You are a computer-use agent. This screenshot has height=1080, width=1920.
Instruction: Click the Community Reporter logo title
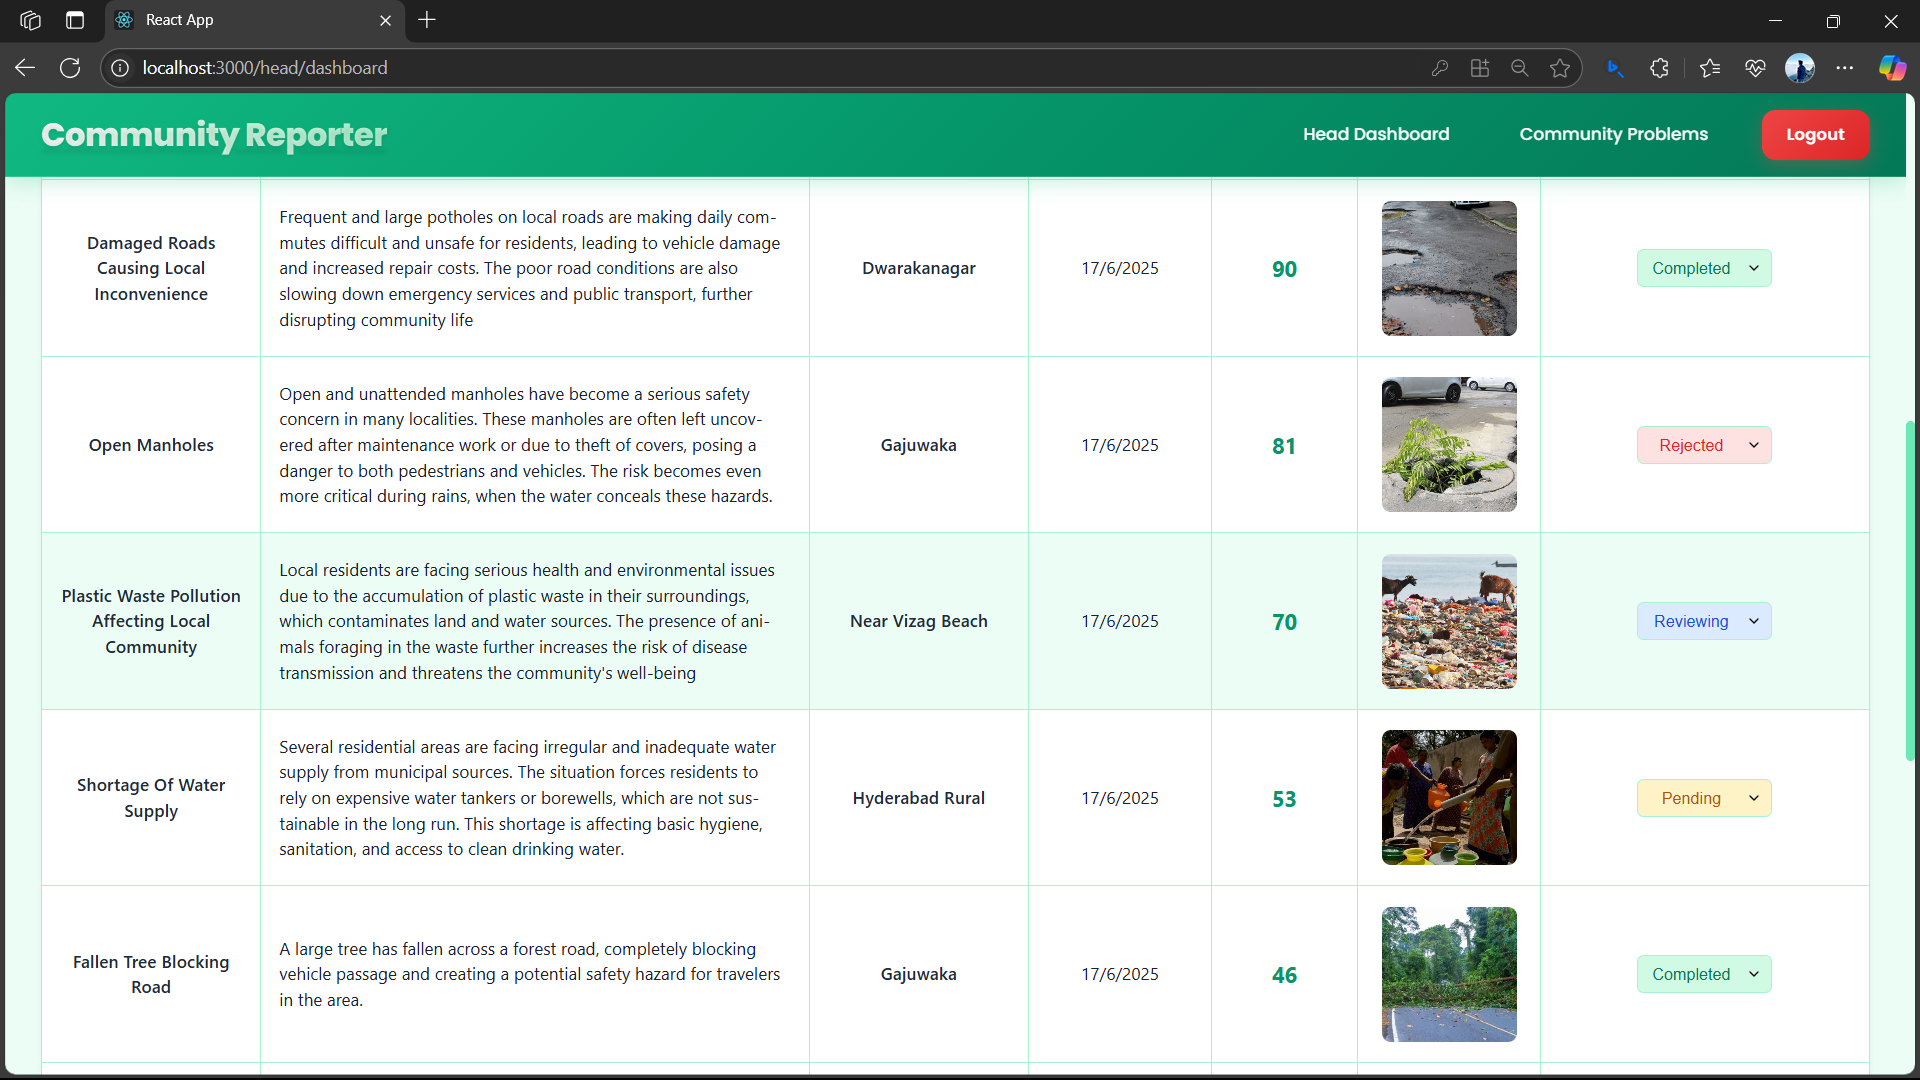214,134
